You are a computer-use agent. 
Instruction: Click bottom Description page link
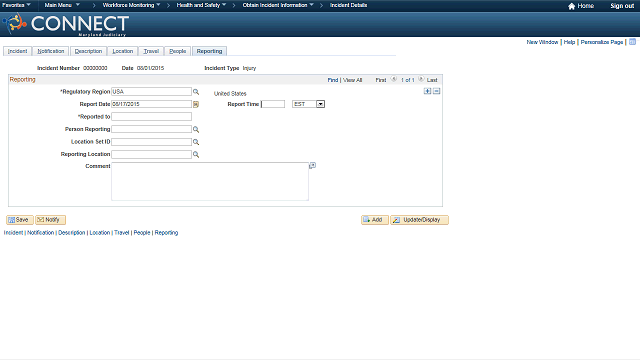click(x=71, y=233)
